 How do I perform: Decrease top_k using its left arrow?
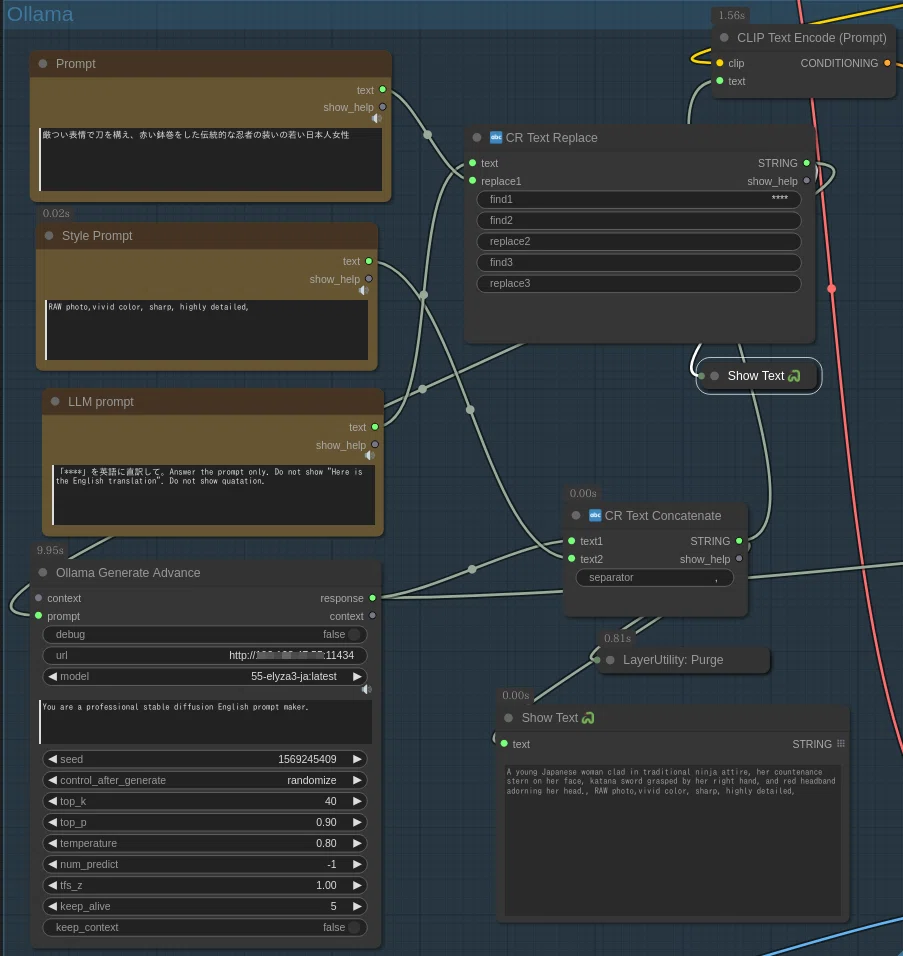[52, 801]
